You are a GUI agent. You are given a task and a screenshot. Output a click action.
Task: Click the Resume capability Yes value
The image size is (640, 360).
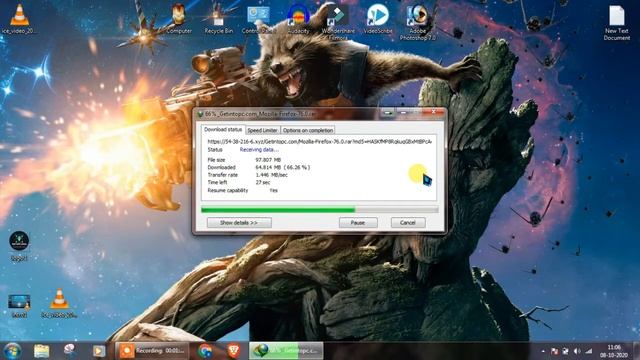[273, 190]
